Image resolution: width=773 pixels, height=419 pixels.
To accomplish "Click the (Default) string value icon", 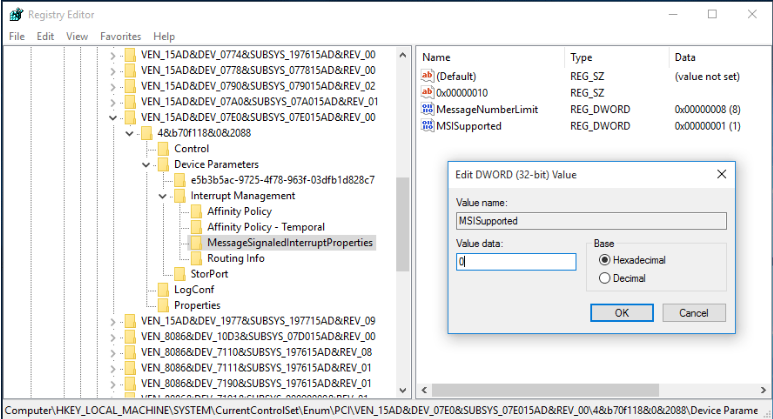I will click(x=428, y=76).
